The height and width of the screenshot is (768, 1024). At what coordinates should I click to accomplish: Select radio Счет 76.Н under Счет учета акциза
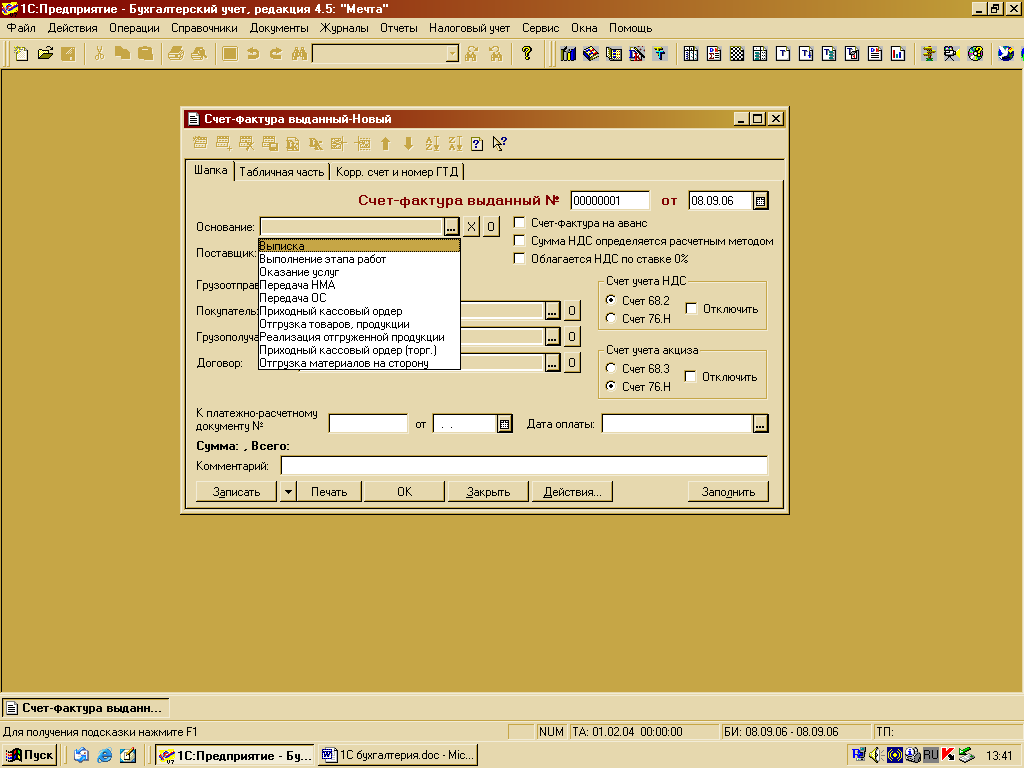click(611, 387)
